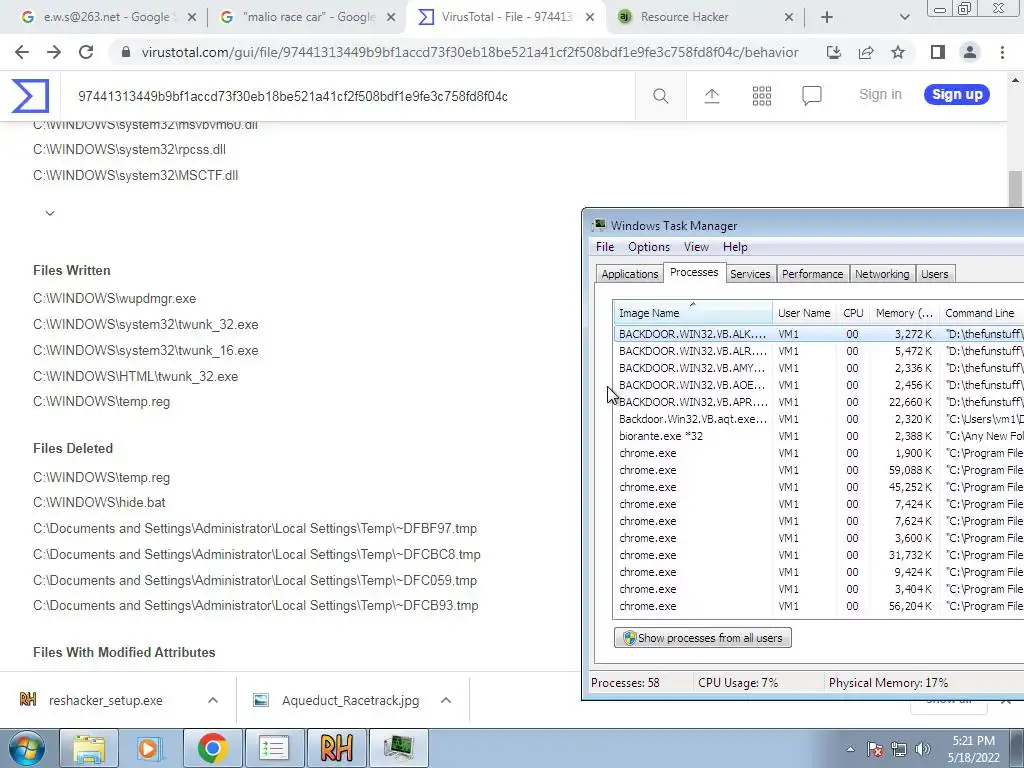Click Task Manager taskbar icon

pos(398,748)
